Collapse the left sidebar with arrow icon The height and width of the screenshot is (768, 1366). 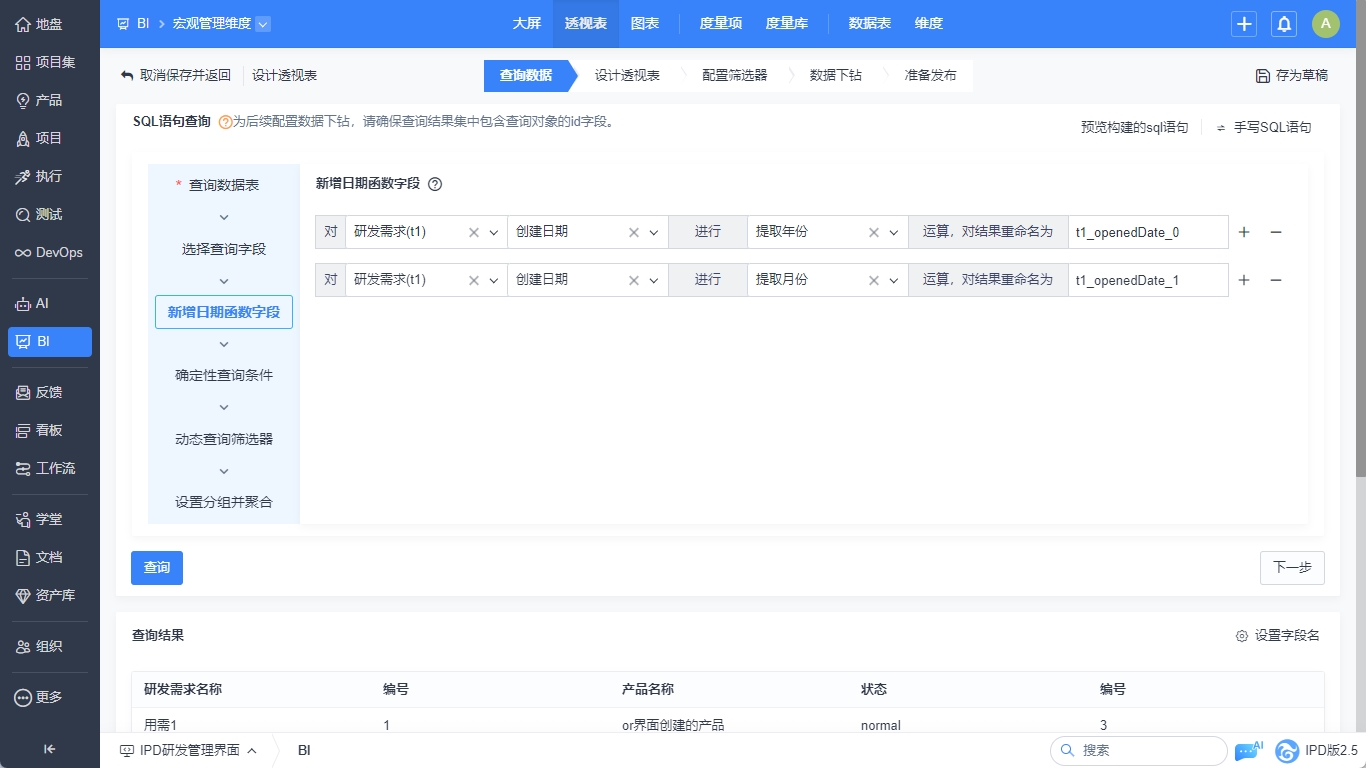[49, 749]
